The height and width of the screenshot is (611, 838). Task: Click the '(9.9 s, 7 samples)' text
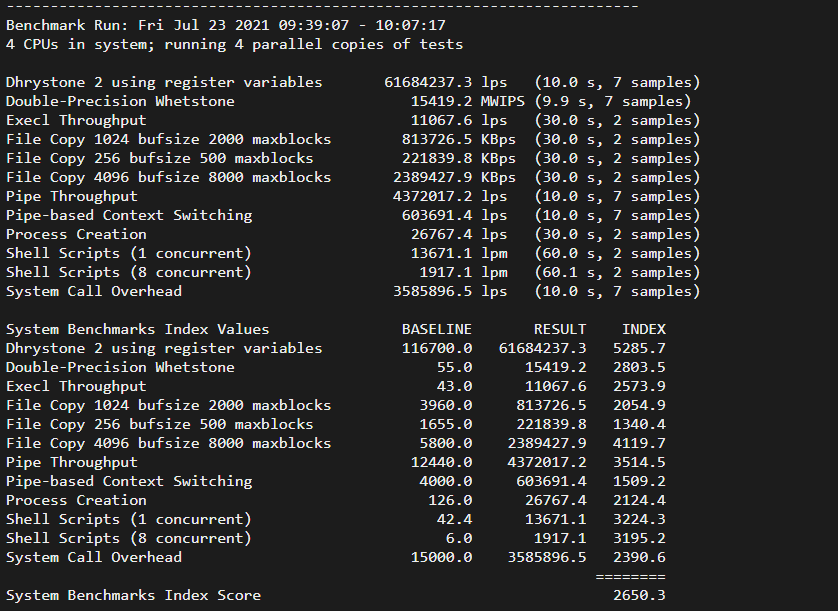click(x=612, y=102)
